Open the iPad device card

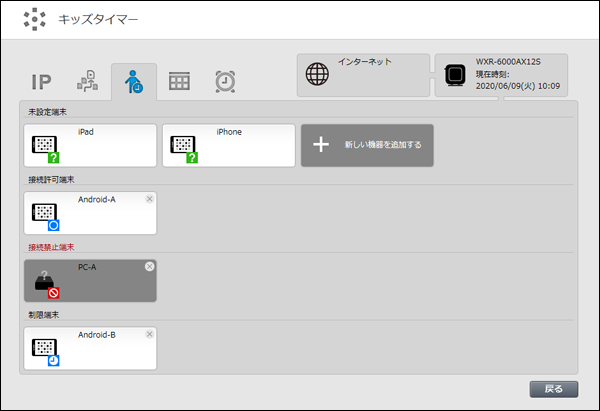click(90, 145)
